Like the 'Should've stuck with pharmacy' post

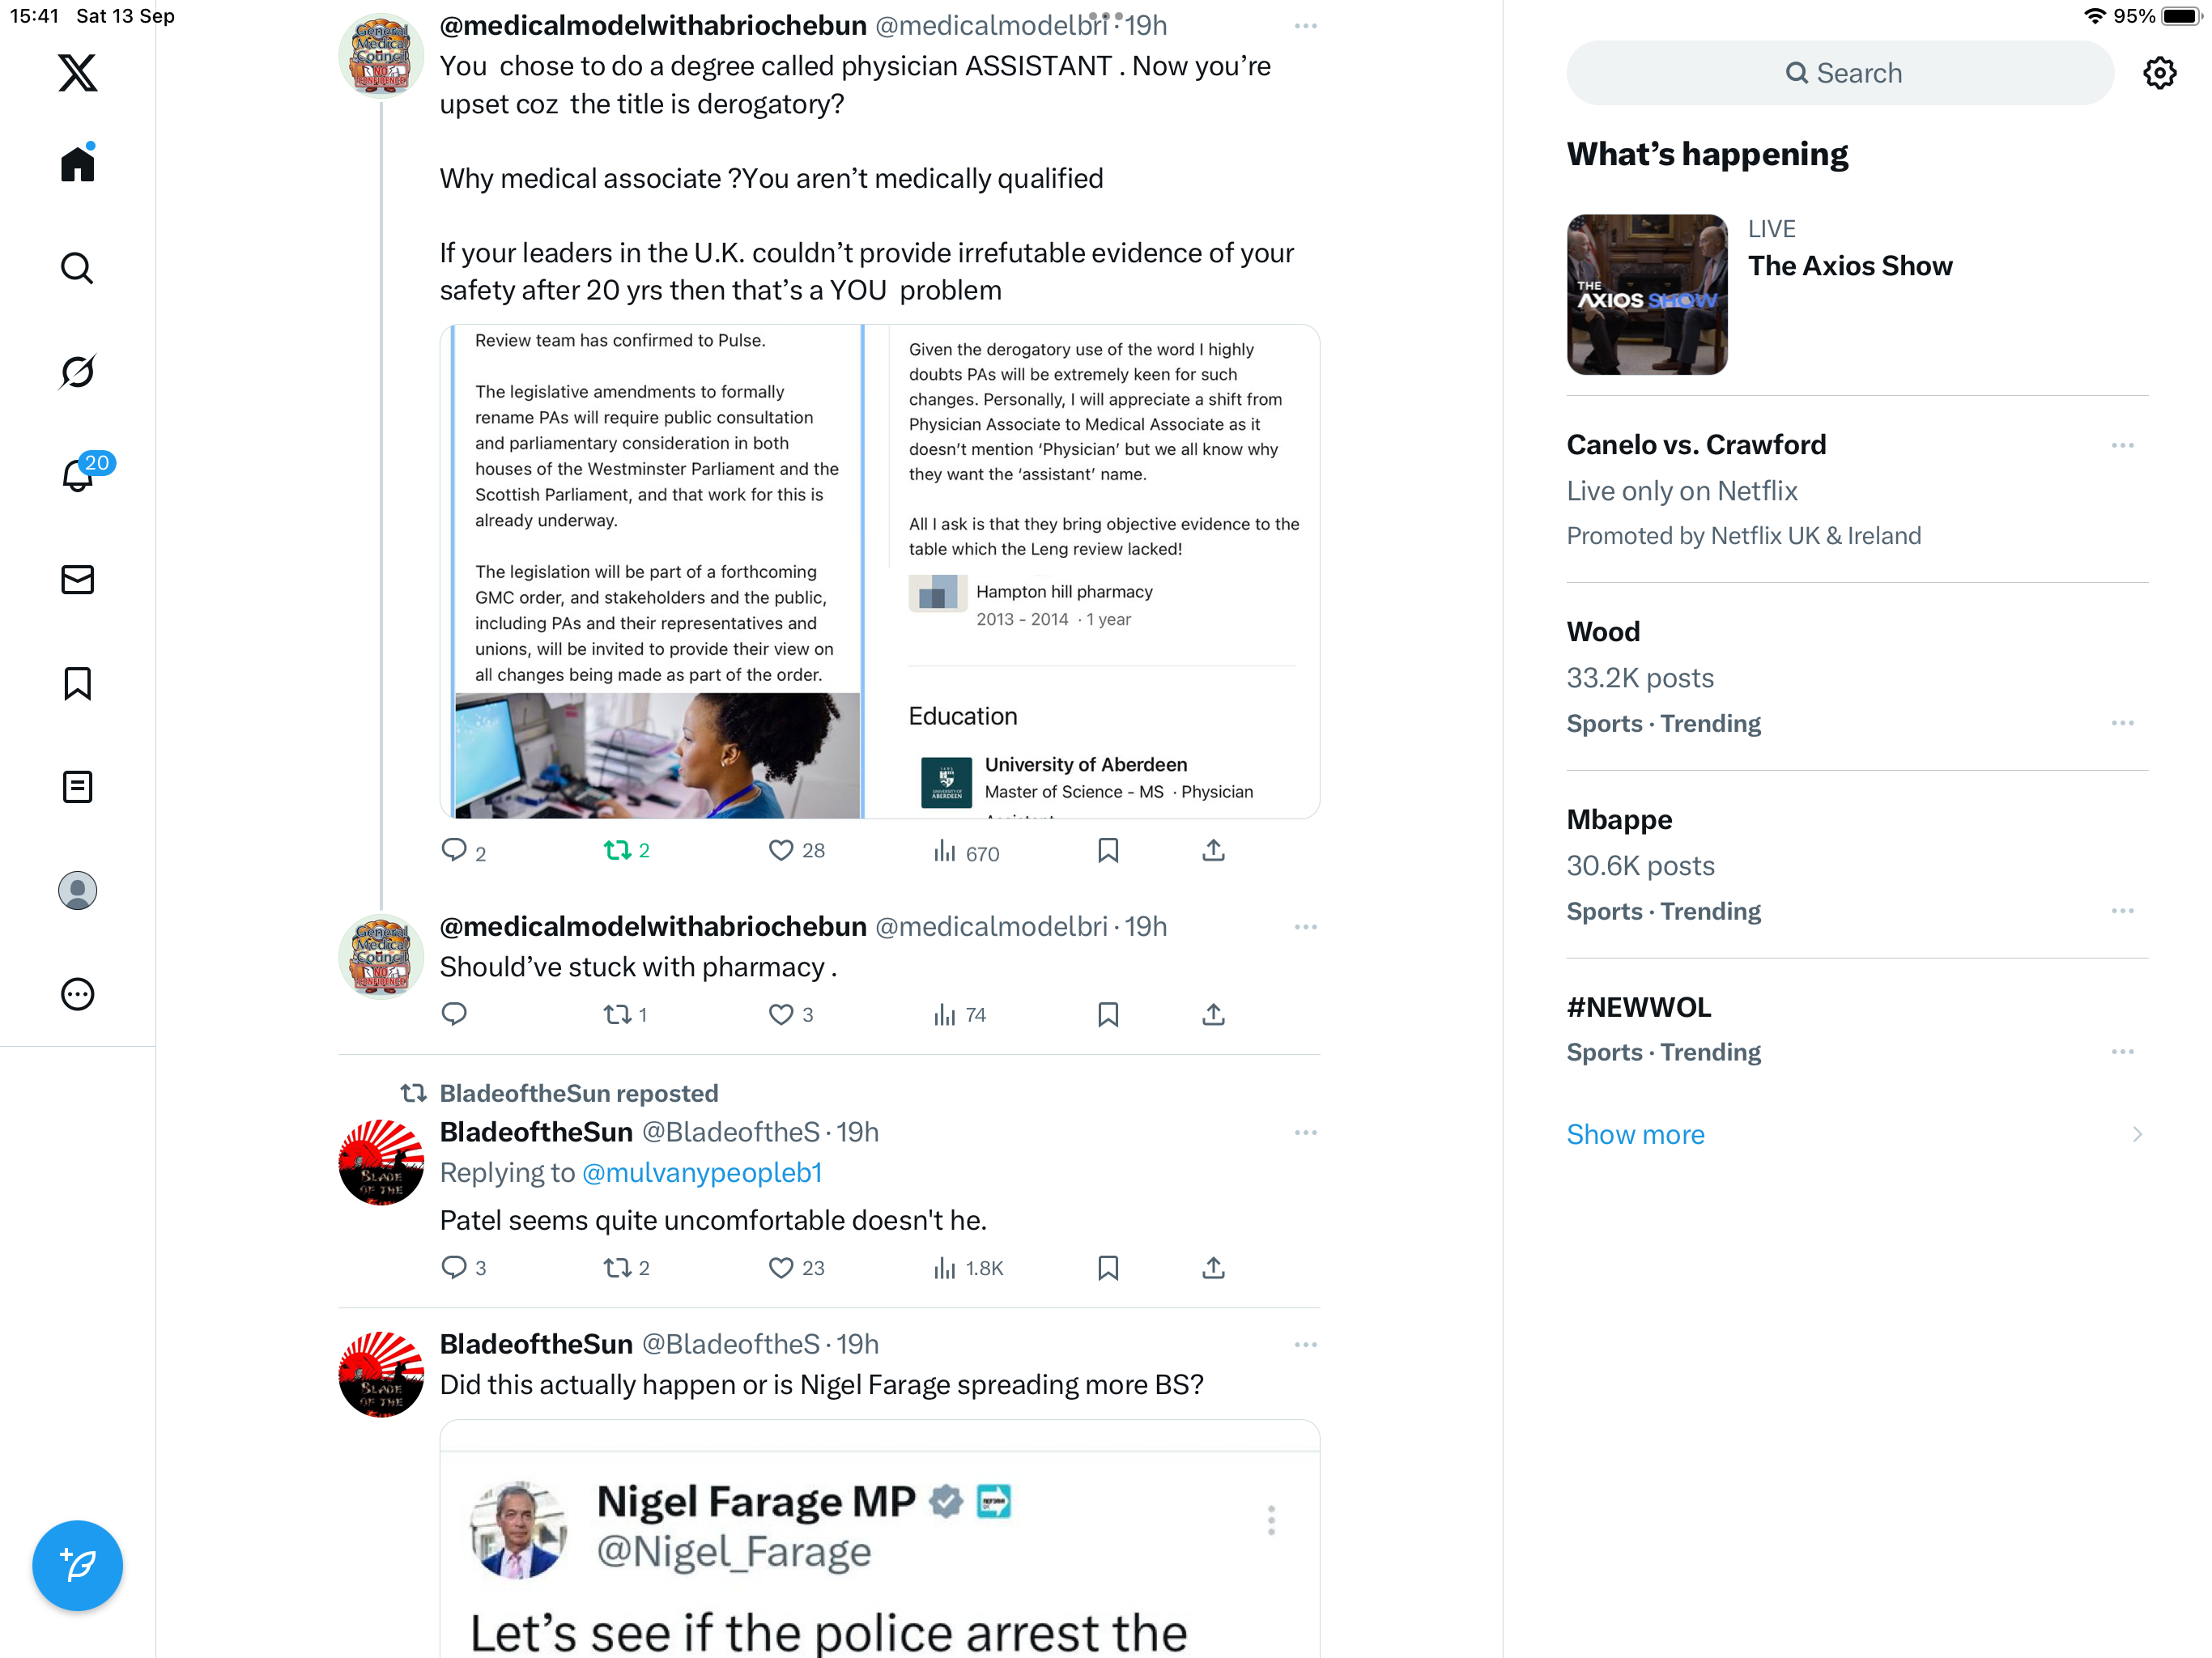point(791,1015)
